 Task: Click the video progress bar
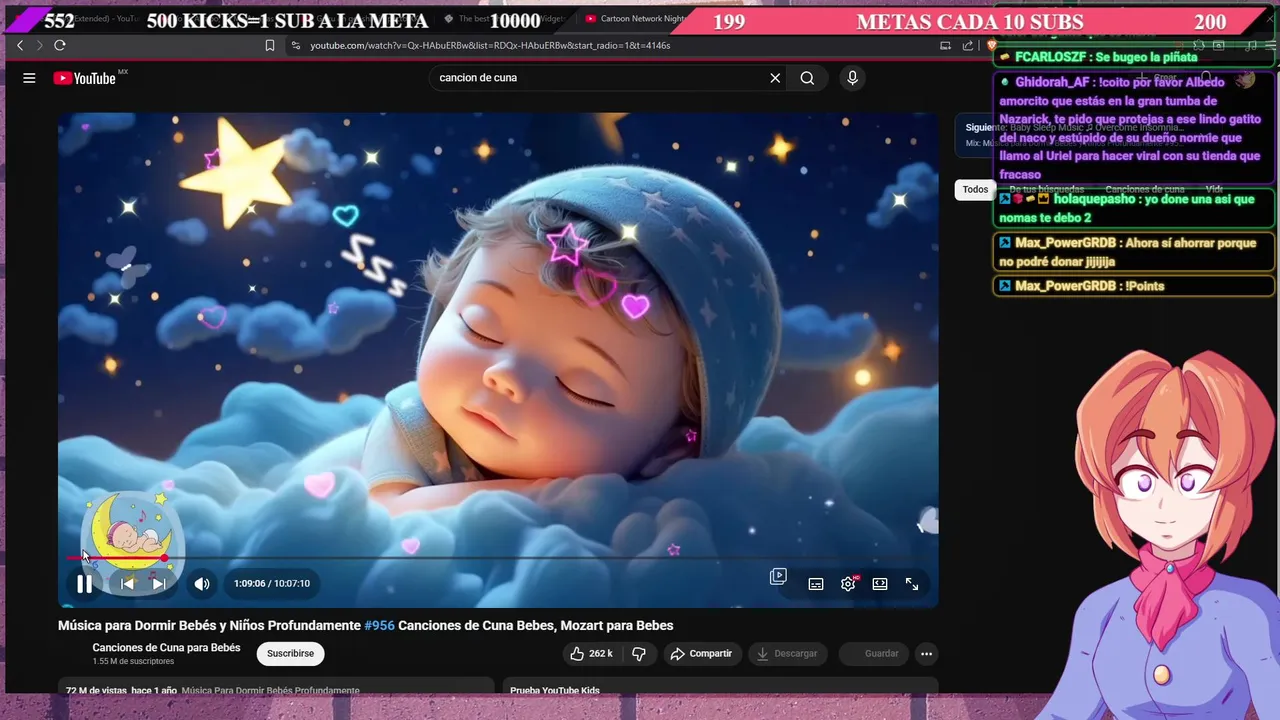[x=498, y=558]
